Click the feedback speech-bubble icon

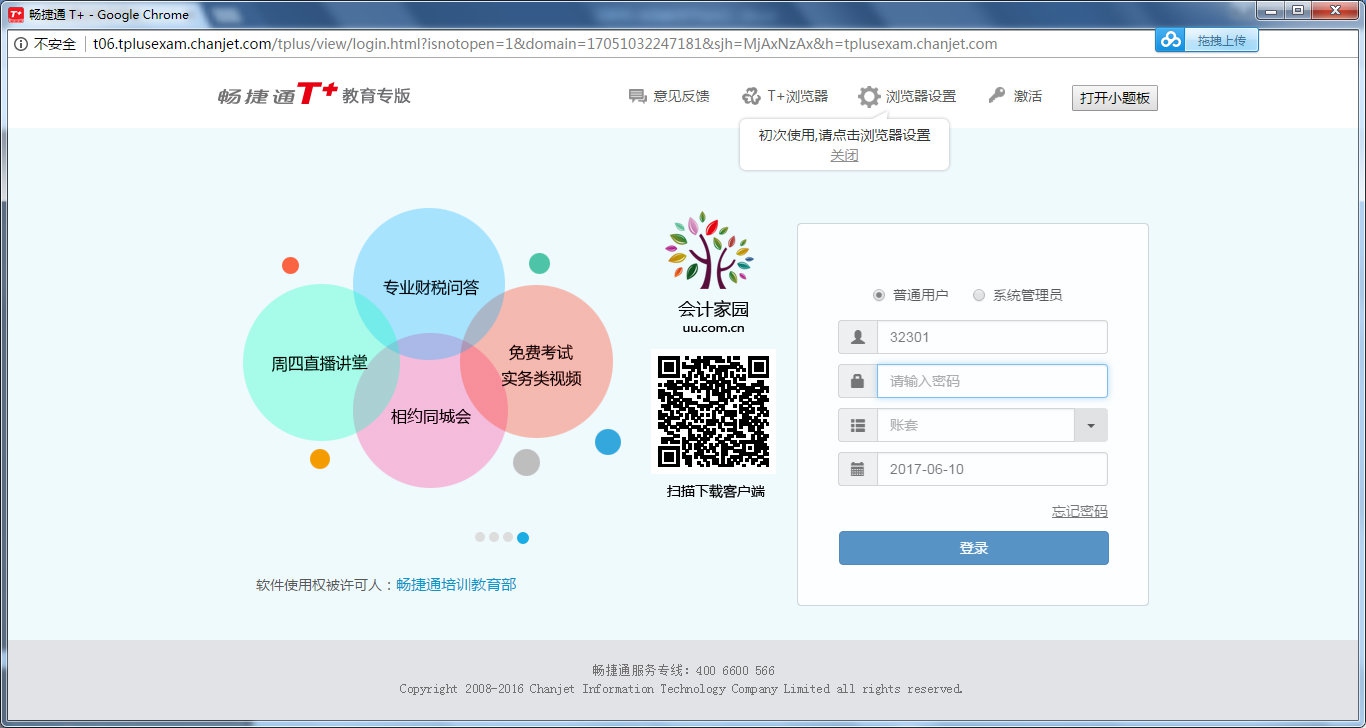637,96
